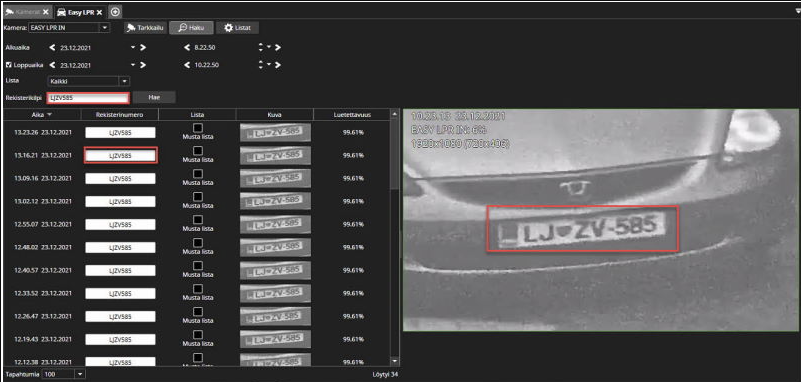The image size is (801, 382).
Task: Toggle the Loppuaika checkbox
Action: pyautogui.click(x=8, y=65)
